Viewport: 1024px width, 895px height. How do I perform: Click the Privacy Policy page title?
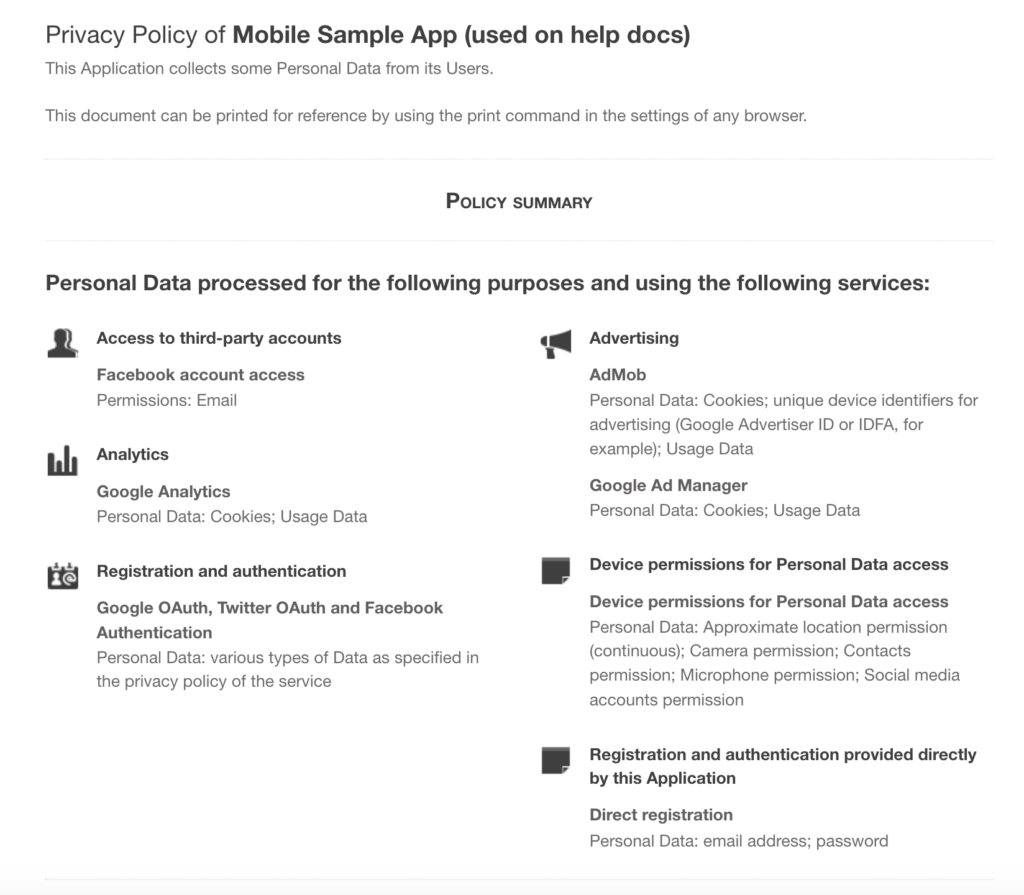point(368,35)
